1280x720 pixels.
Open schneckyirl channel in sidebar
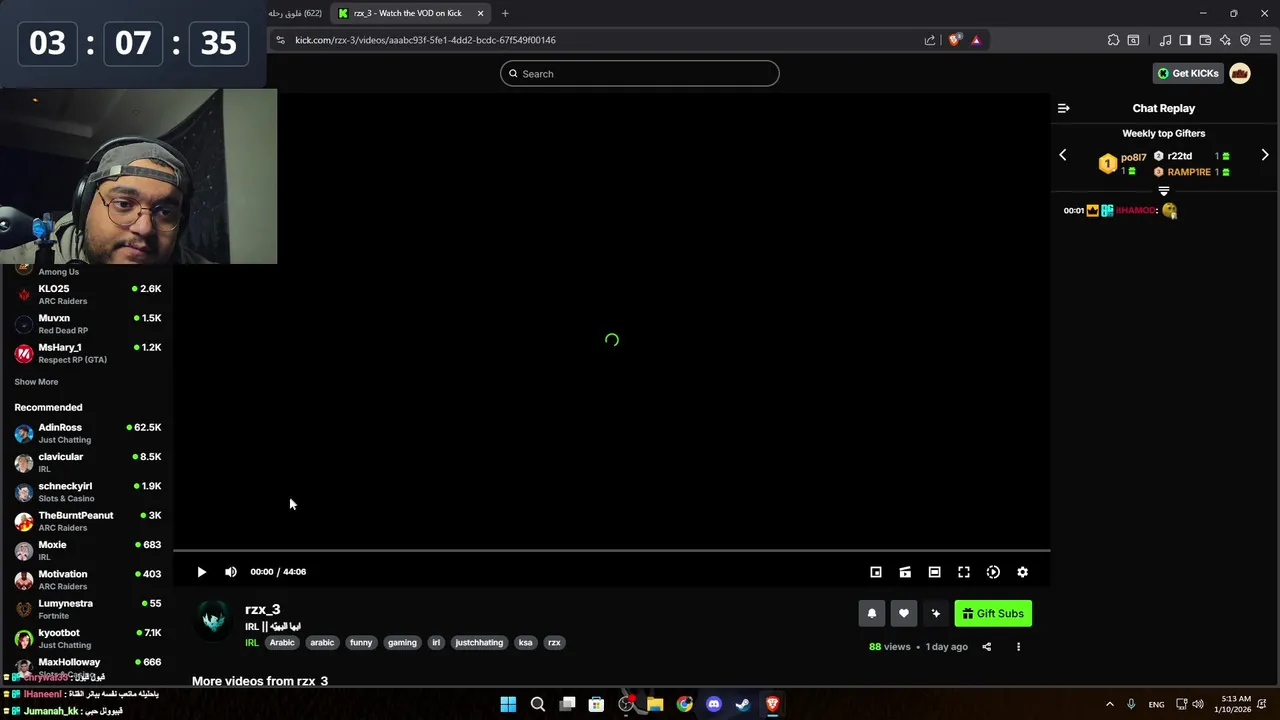[x=87, y=492]
